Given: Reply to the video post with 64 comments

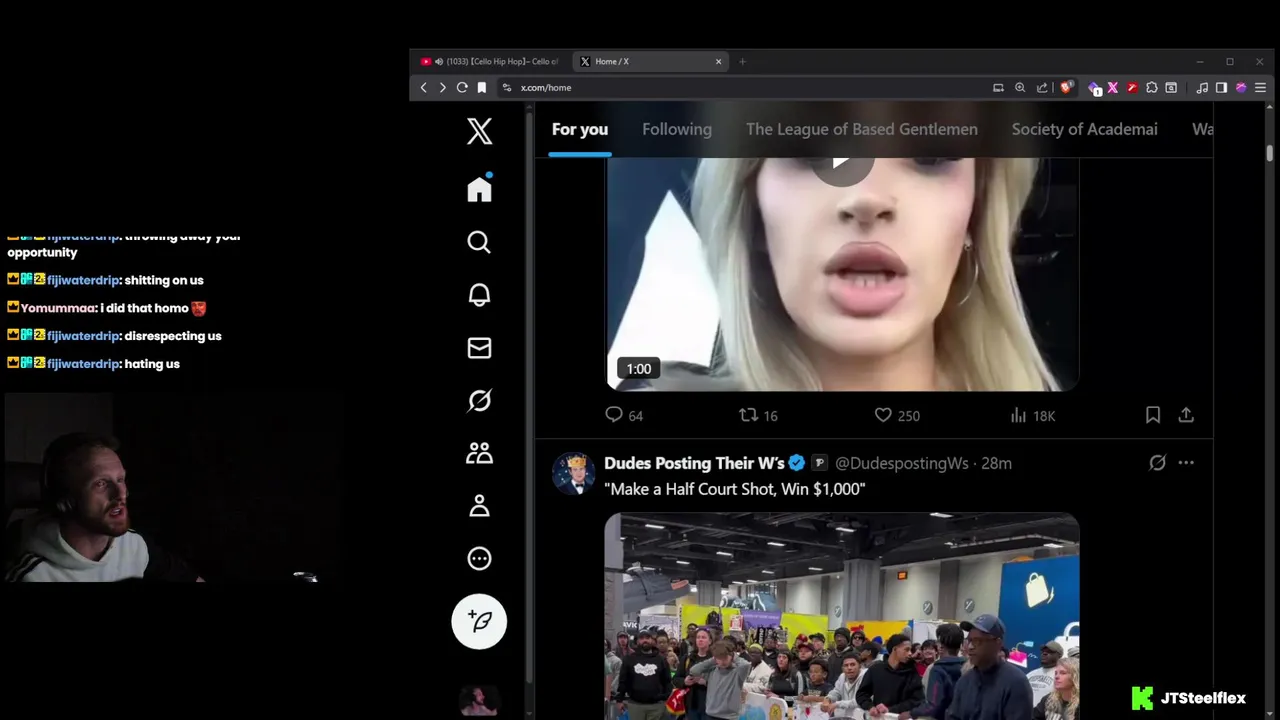Looking at the screenshot, I should pos(624,415).
